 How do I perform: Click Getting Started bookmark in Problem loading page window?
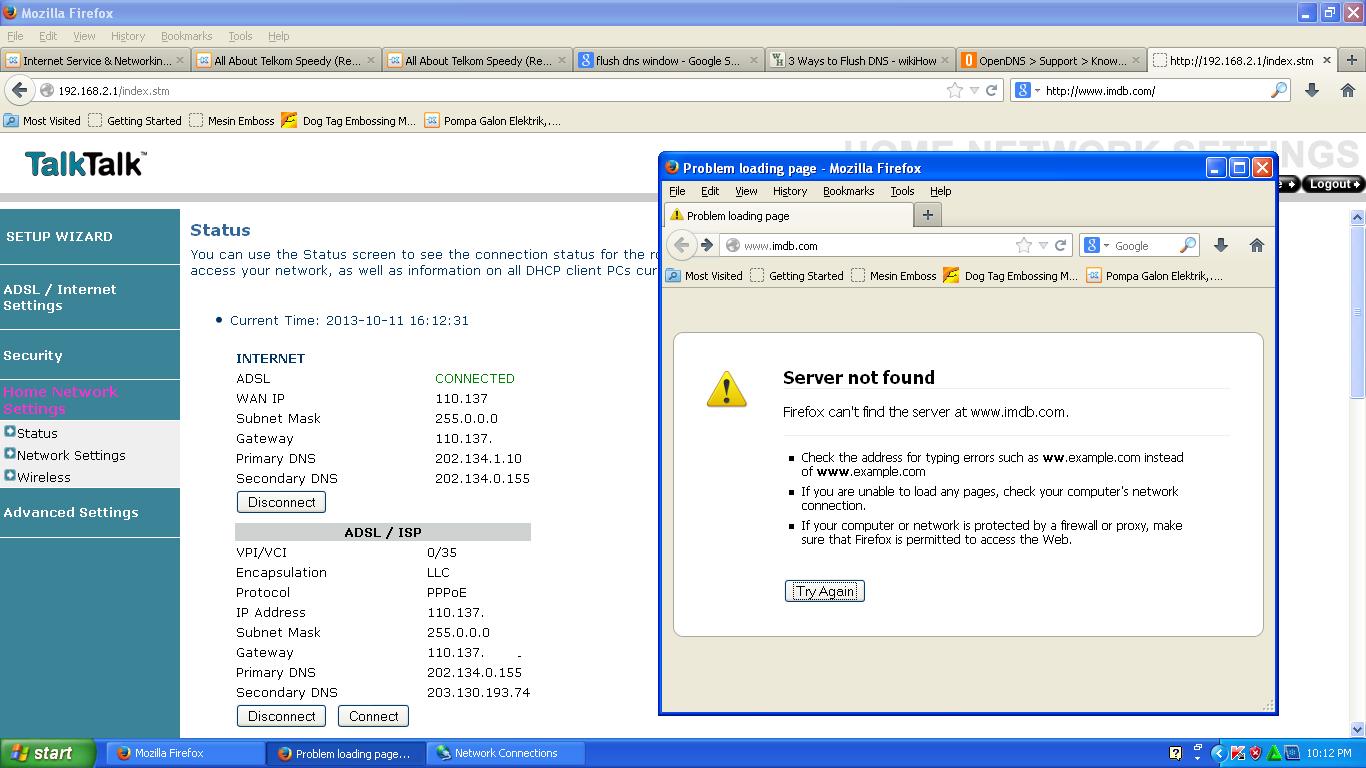click(796, 275)
